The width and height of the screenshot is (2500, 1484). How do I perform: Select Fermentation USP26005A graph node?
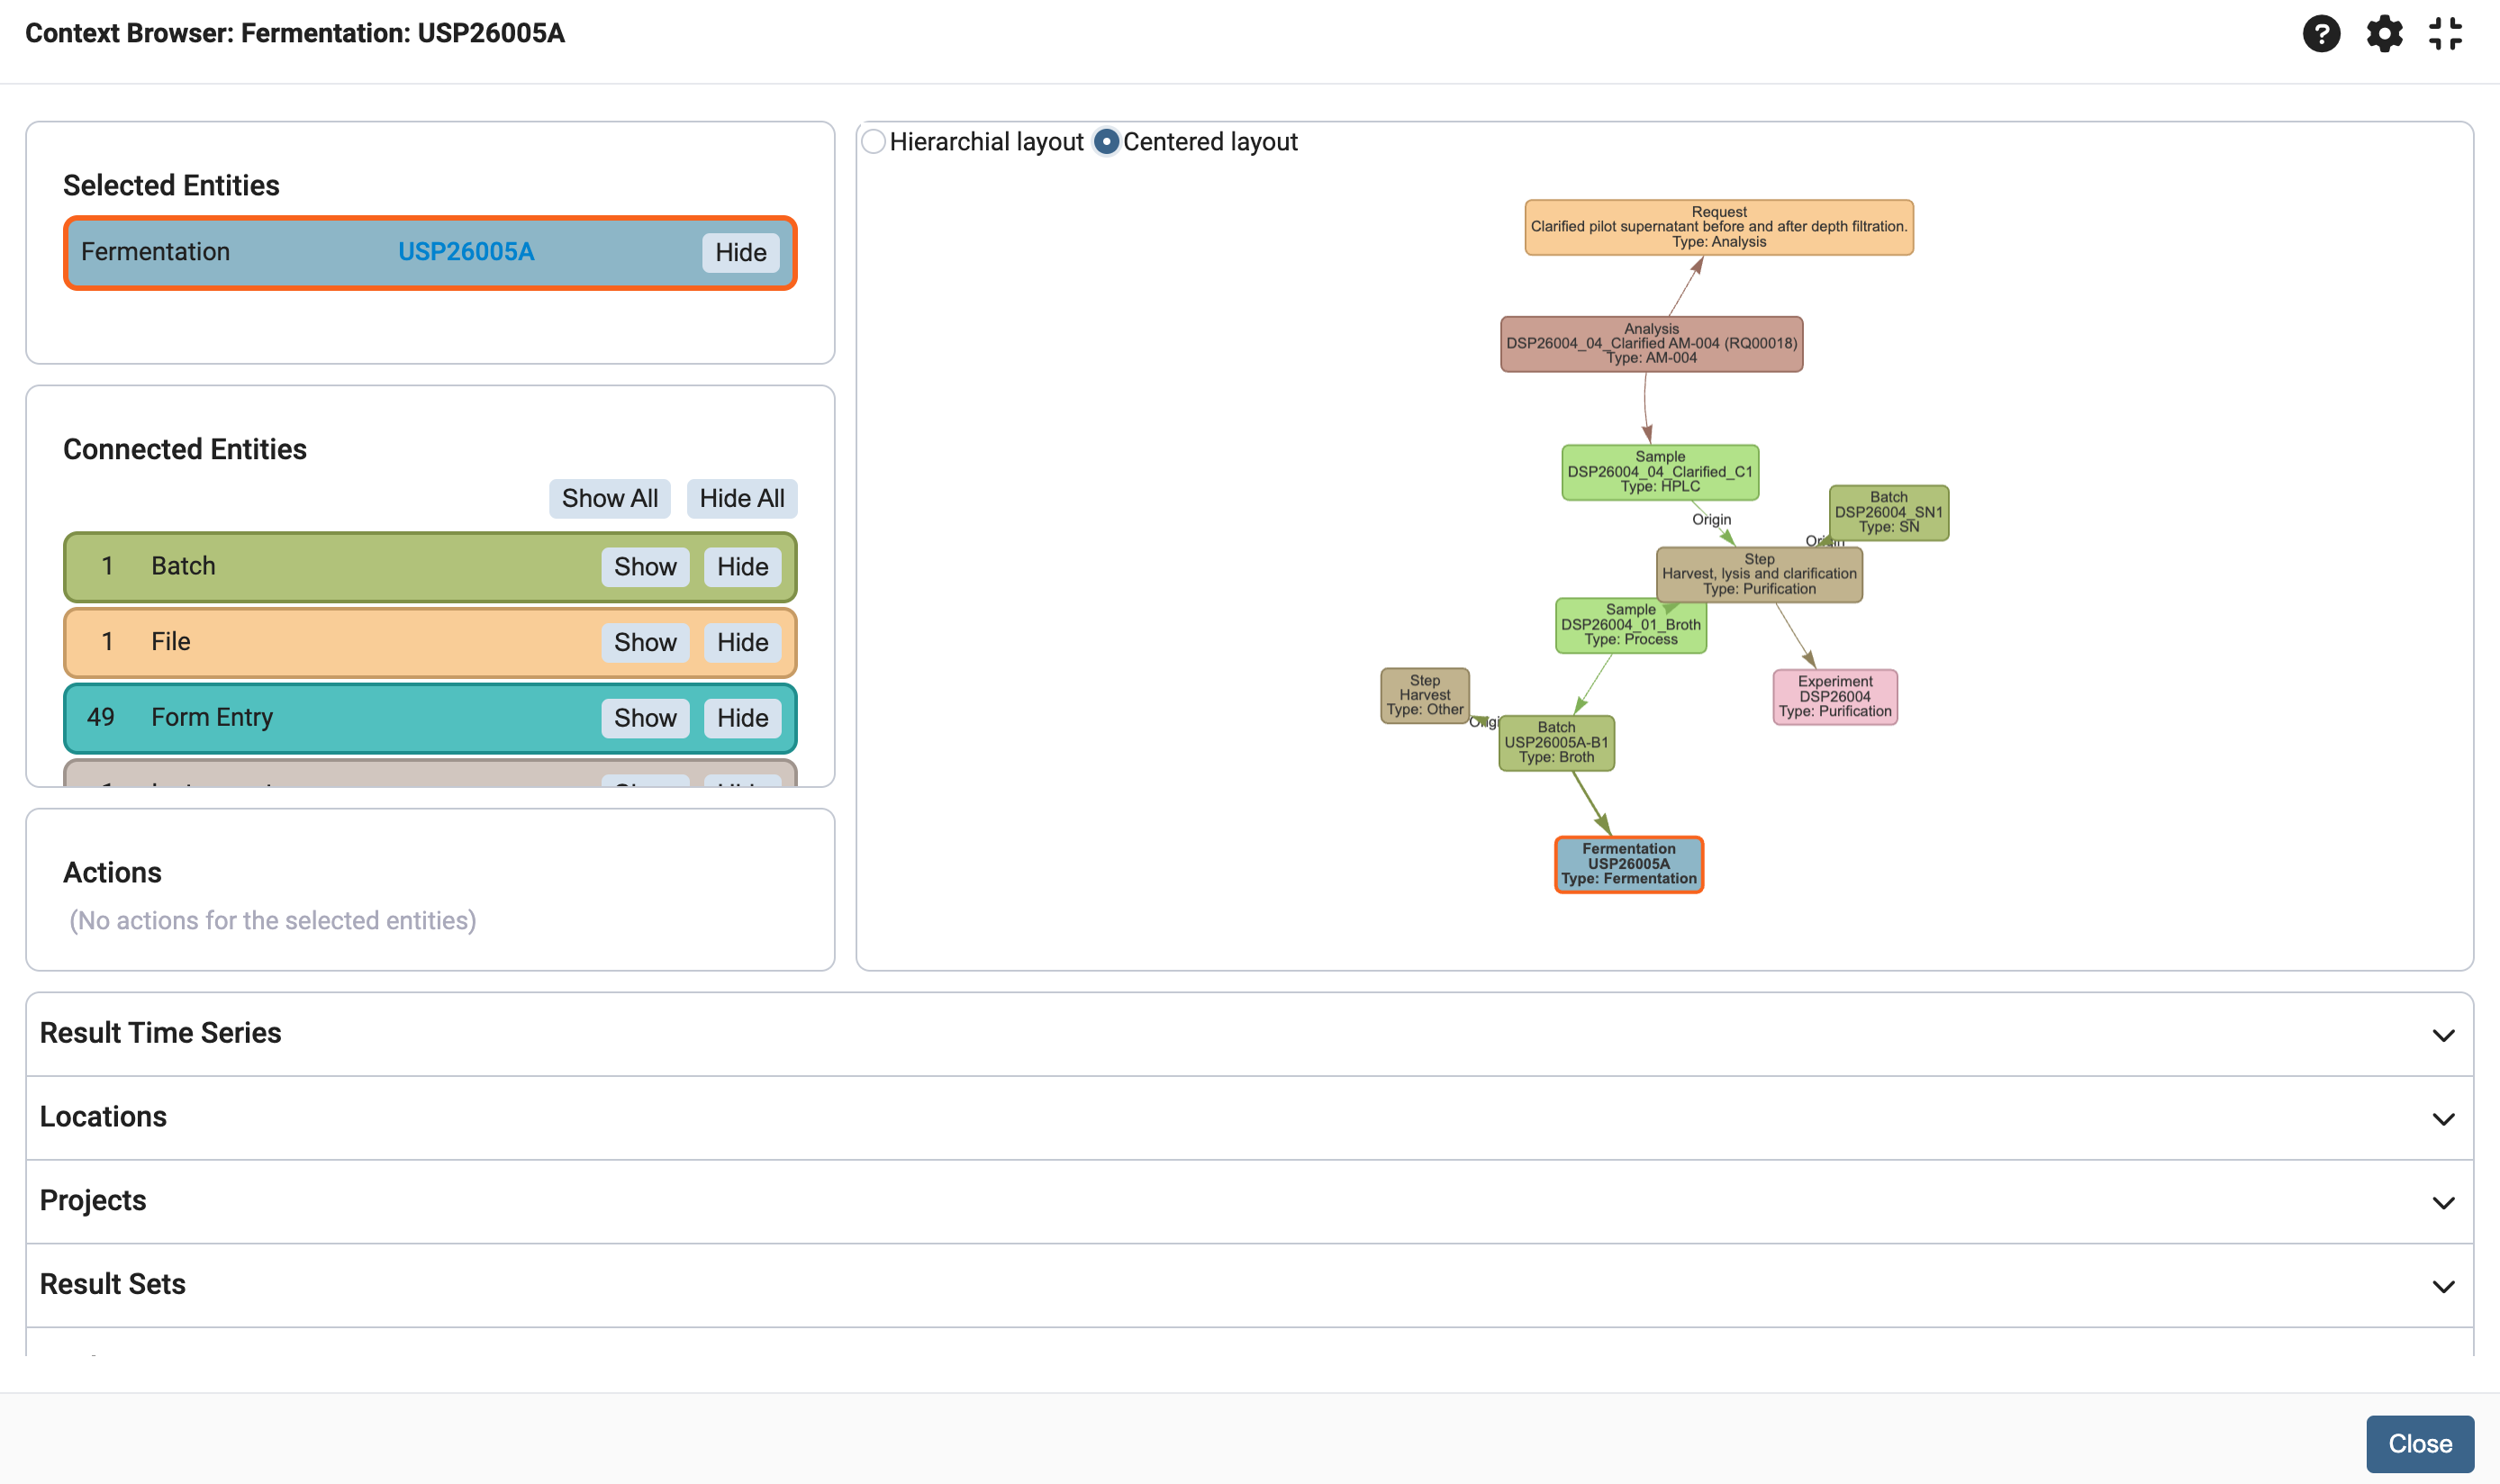coord(1629,865)
